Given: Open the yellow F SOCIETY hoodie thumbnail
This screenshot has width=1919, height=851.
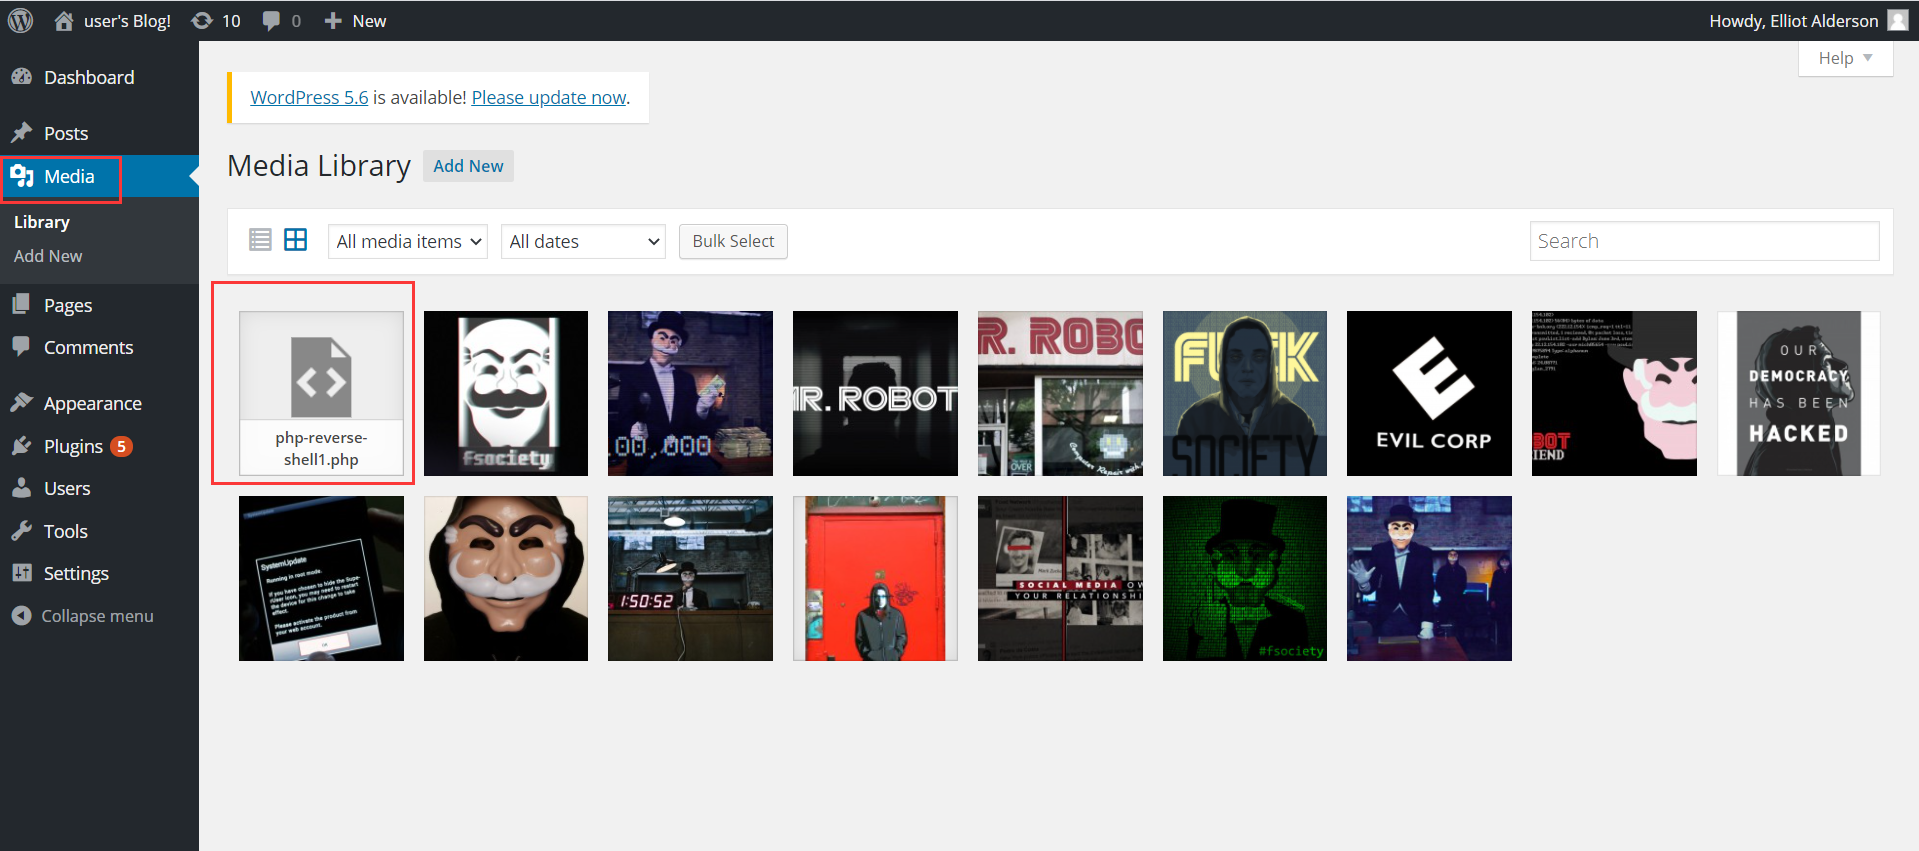Looking at the screenshot, I should [x=1245, y=393].
